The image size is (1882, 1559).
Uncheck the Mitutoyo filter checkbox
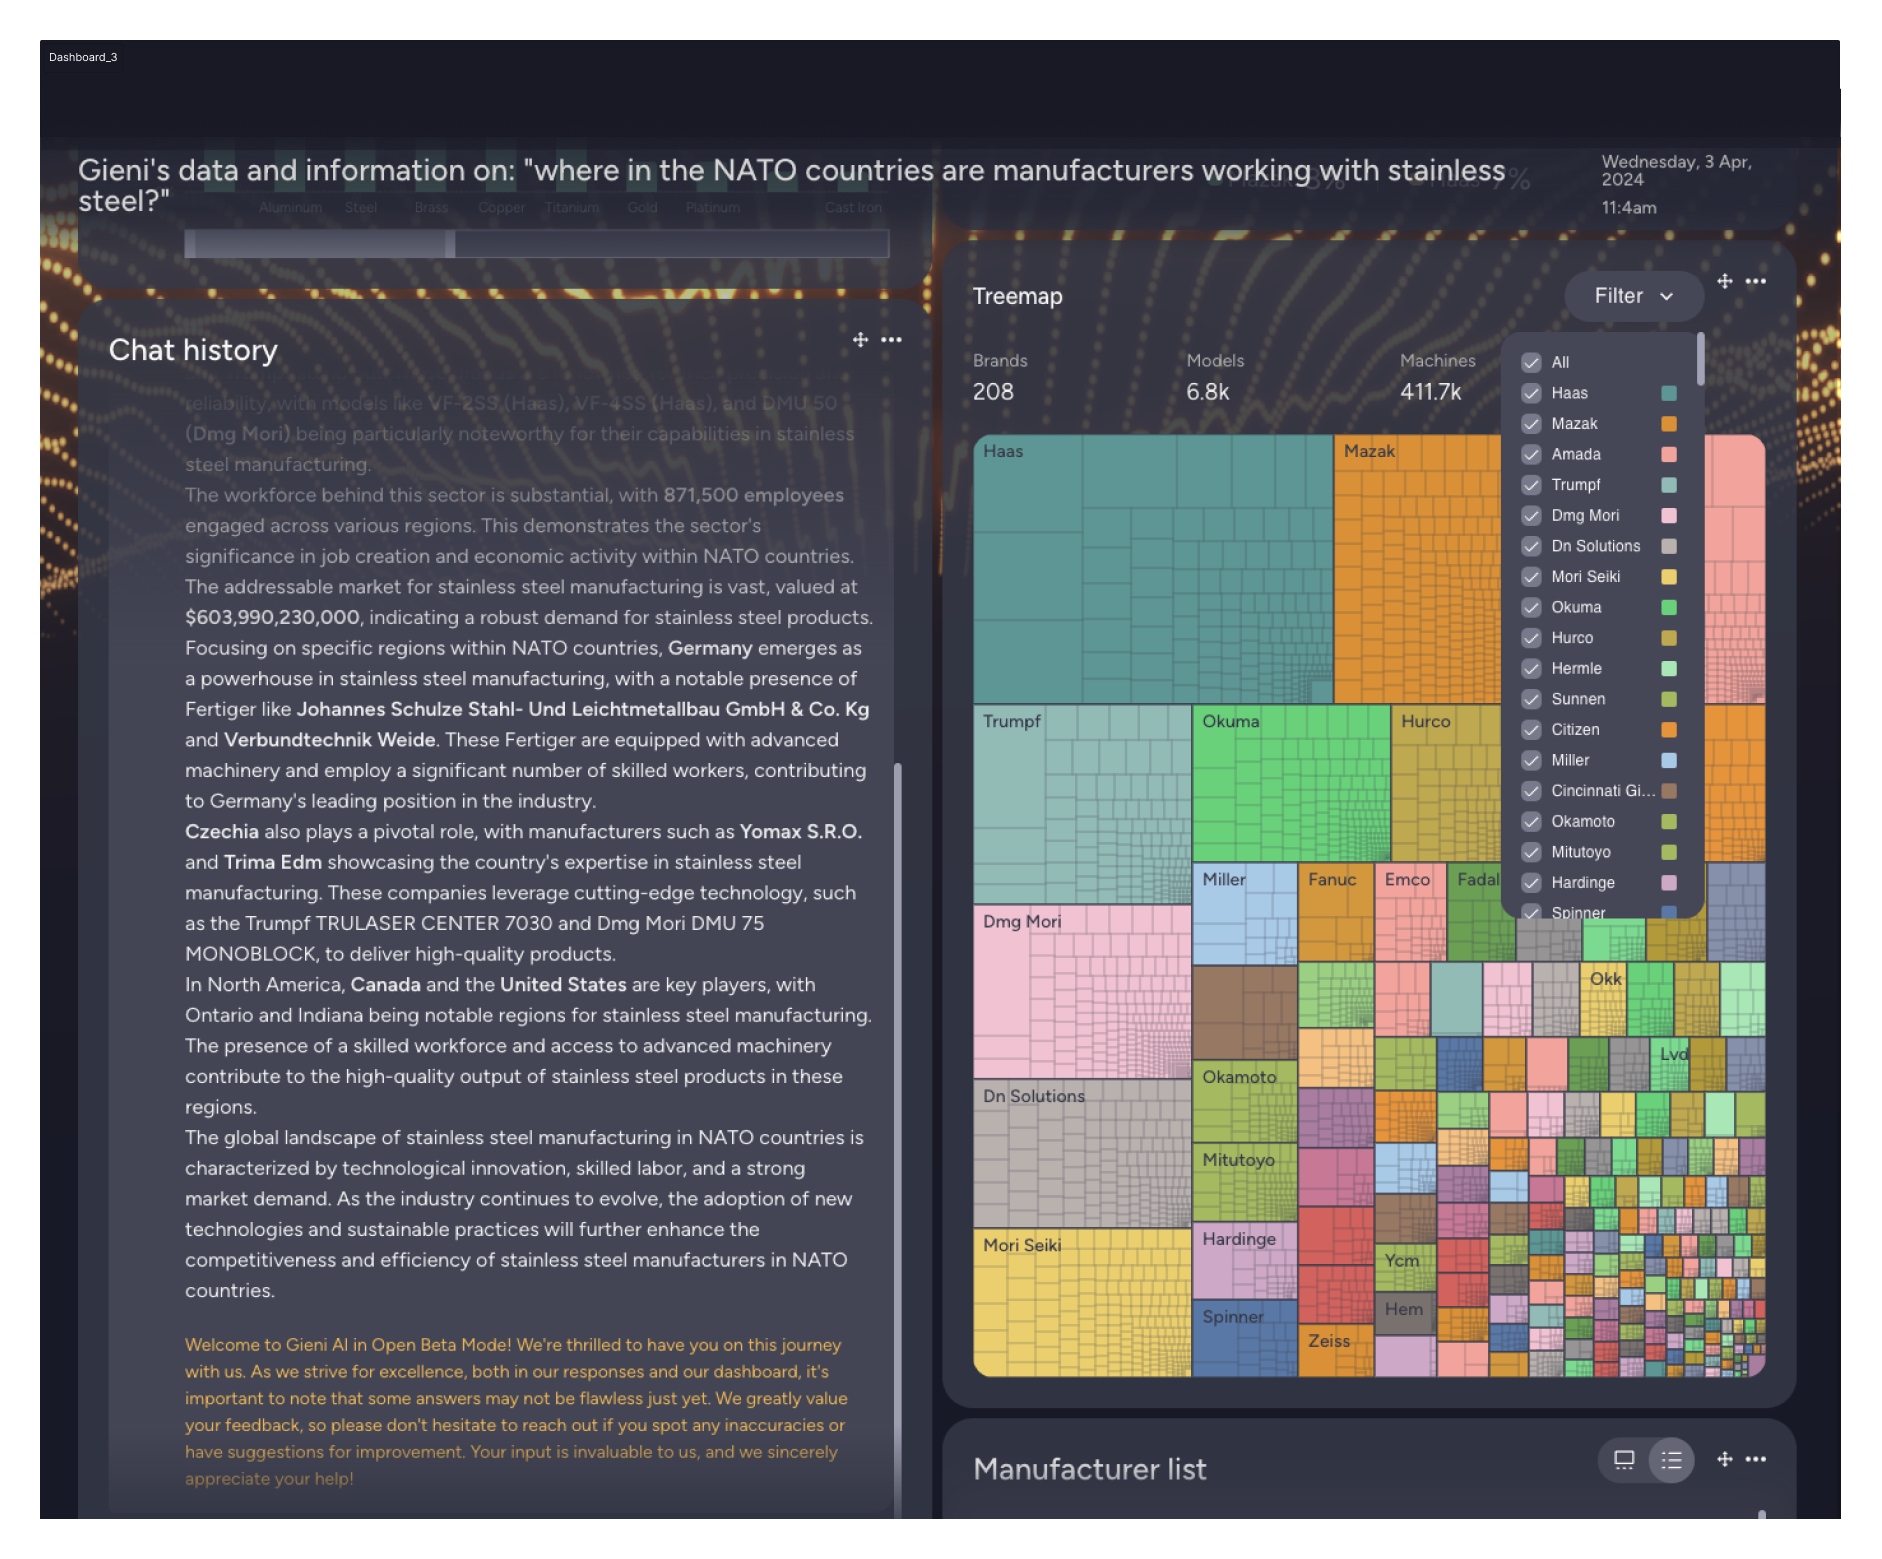(x=1531, y=852)
